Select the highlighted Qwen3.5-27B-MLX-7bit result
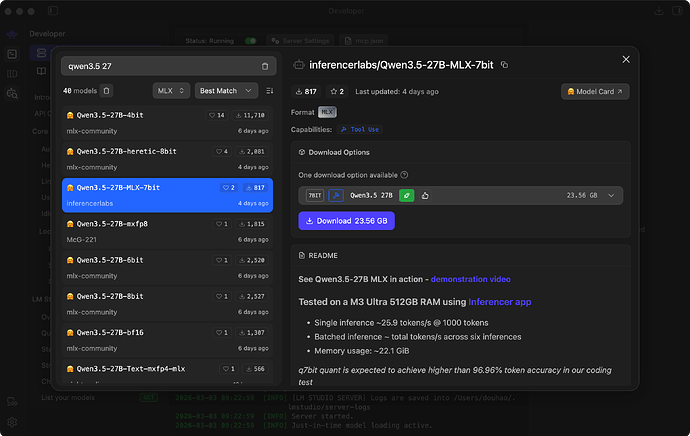Image resolution: width=690 pixels, height=436 pixels. tap(167, 195)
